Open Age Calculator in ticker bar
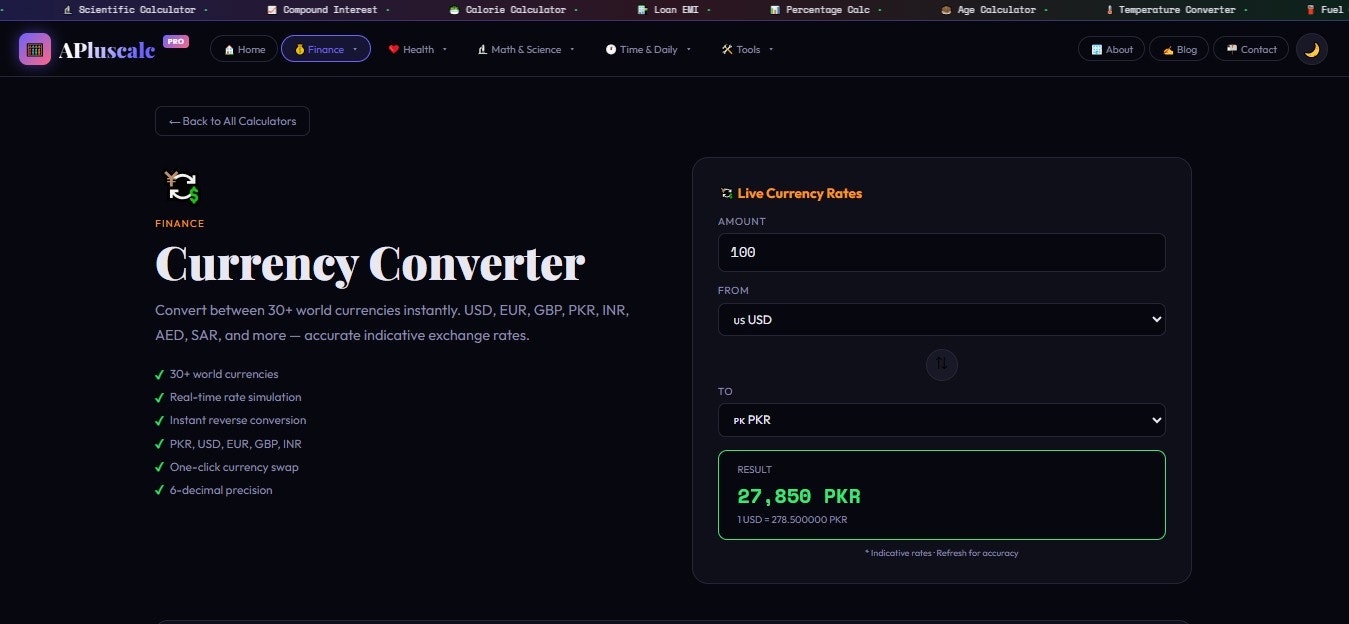The height and width of the screenshot is (624, 1349). [x=987, y=10]
